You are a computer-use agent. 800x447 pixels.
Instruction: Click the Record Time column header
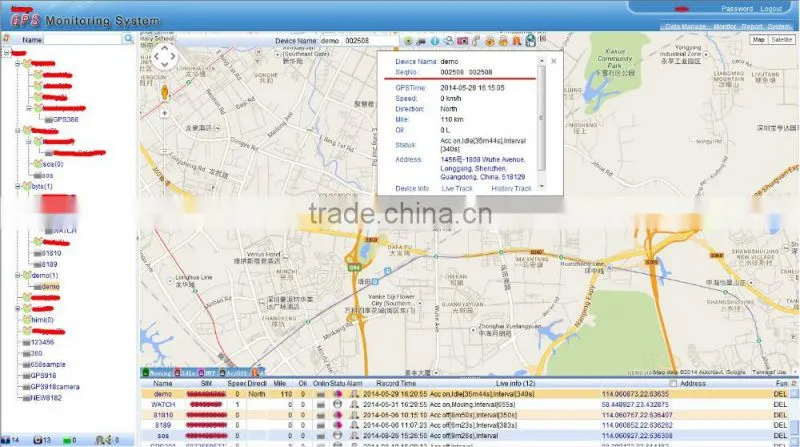point(396,383)
